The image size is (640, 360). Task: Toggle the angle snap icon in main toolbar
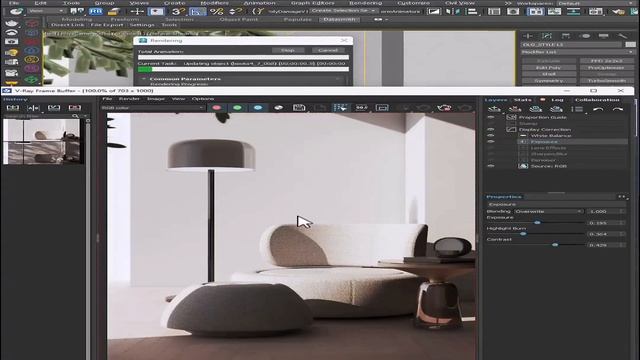[198, 11]
